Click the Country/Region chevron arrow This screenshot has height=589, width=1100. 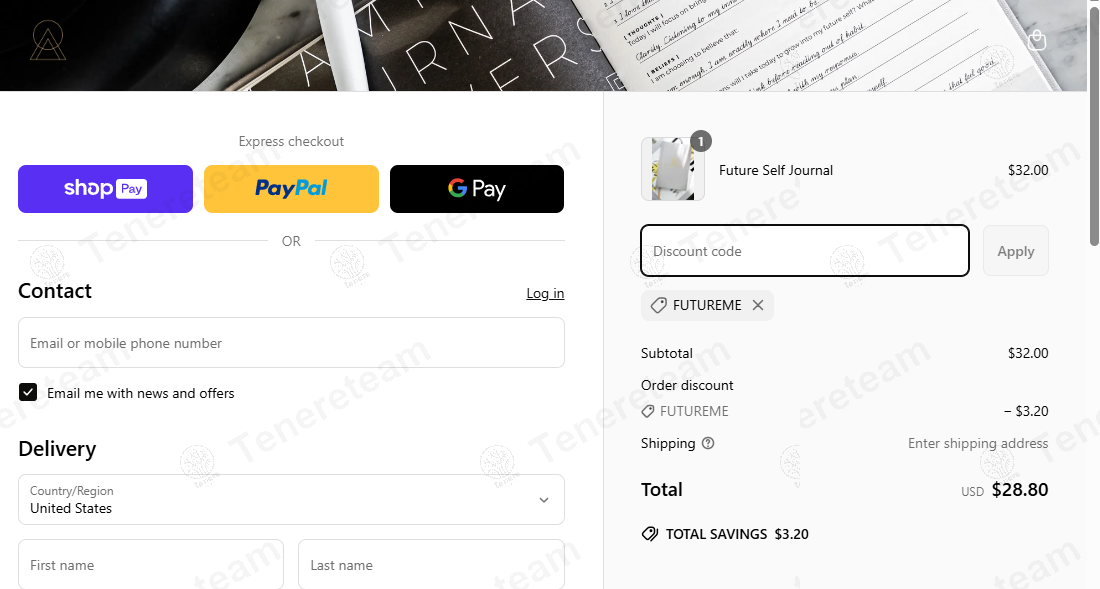click(544, 500)
